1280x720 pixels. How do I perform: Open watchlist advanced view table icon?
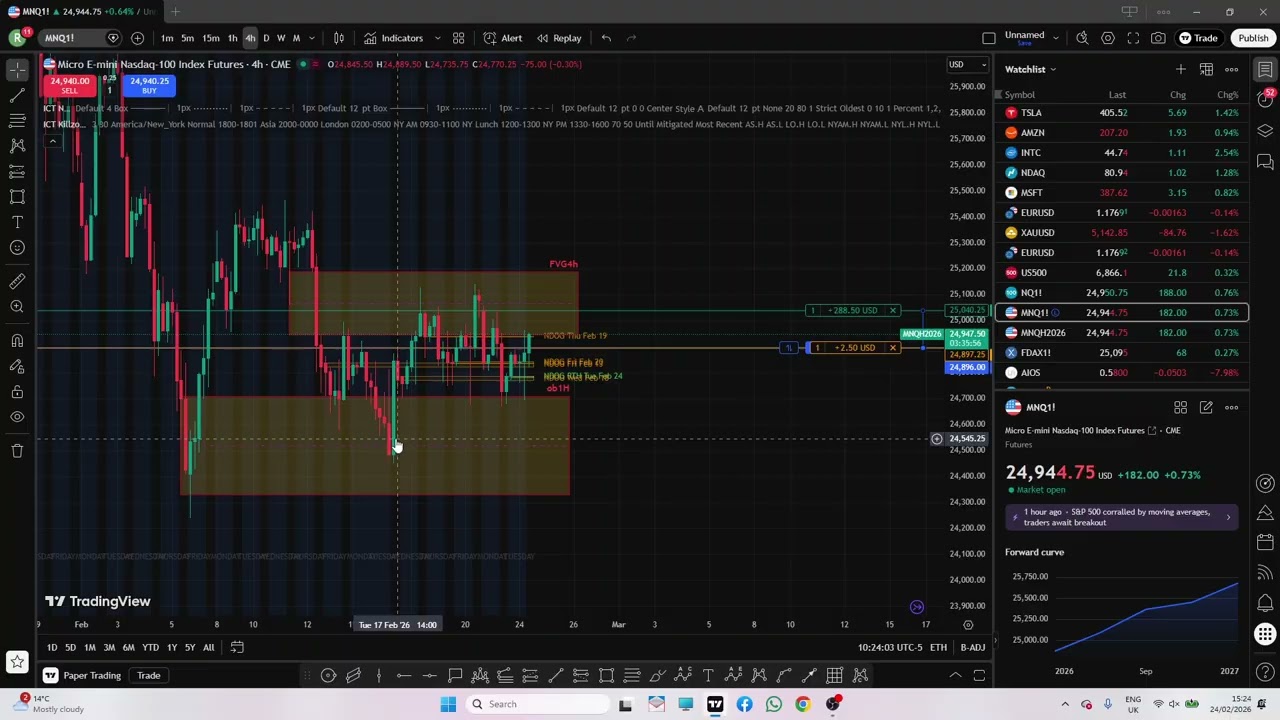(1206, 69)
